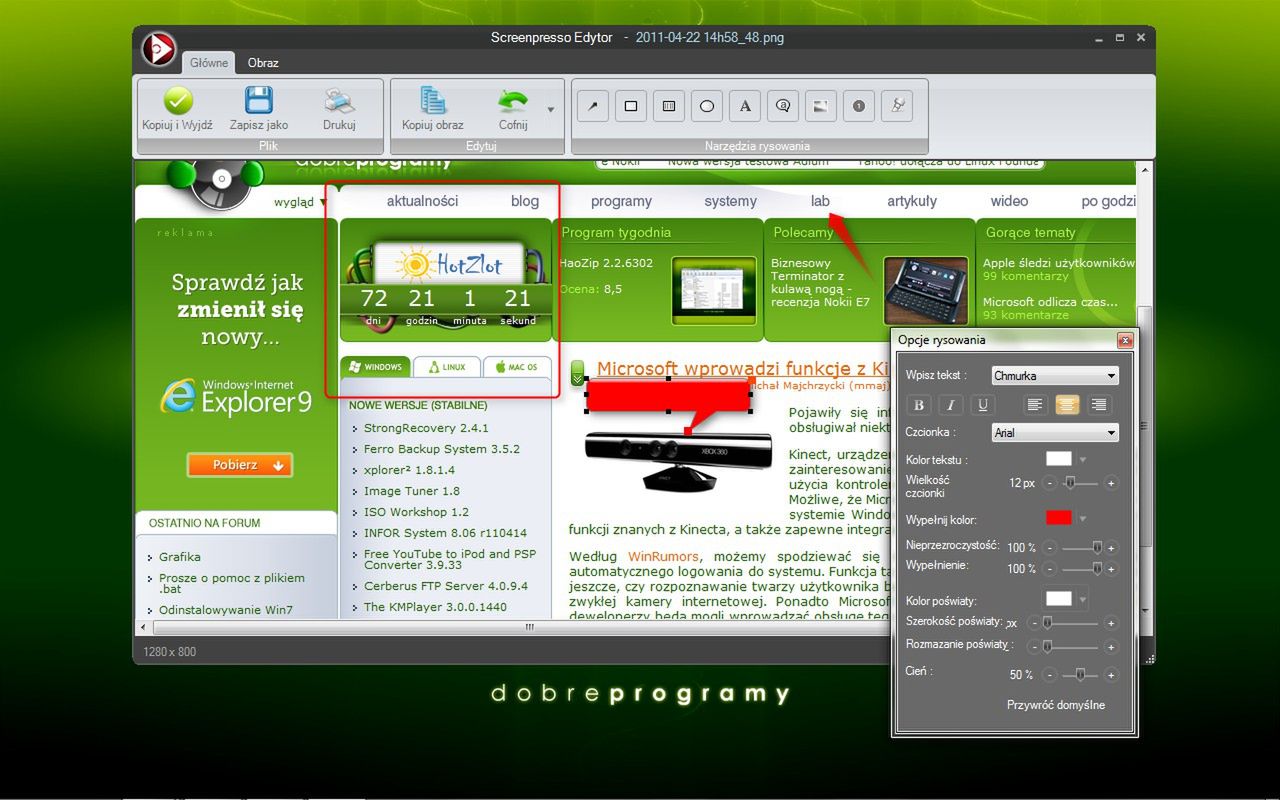This screenshot has height=800, width=1280.
Task: Click the Kopiuj obraz icon
Action: (433, 101)
